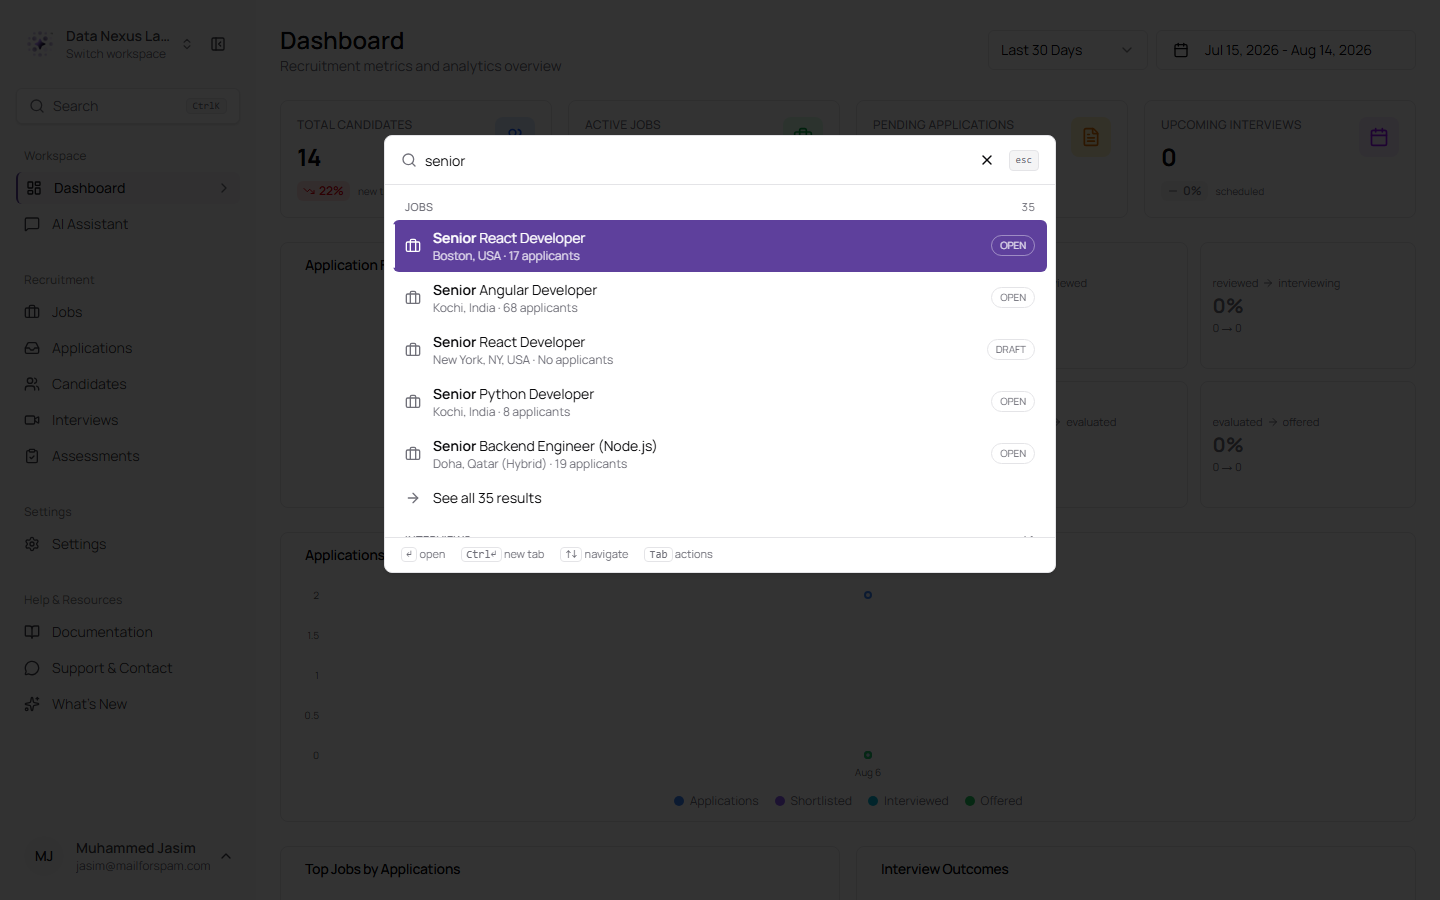Click the JOBS section header in results

pos(419,207)
